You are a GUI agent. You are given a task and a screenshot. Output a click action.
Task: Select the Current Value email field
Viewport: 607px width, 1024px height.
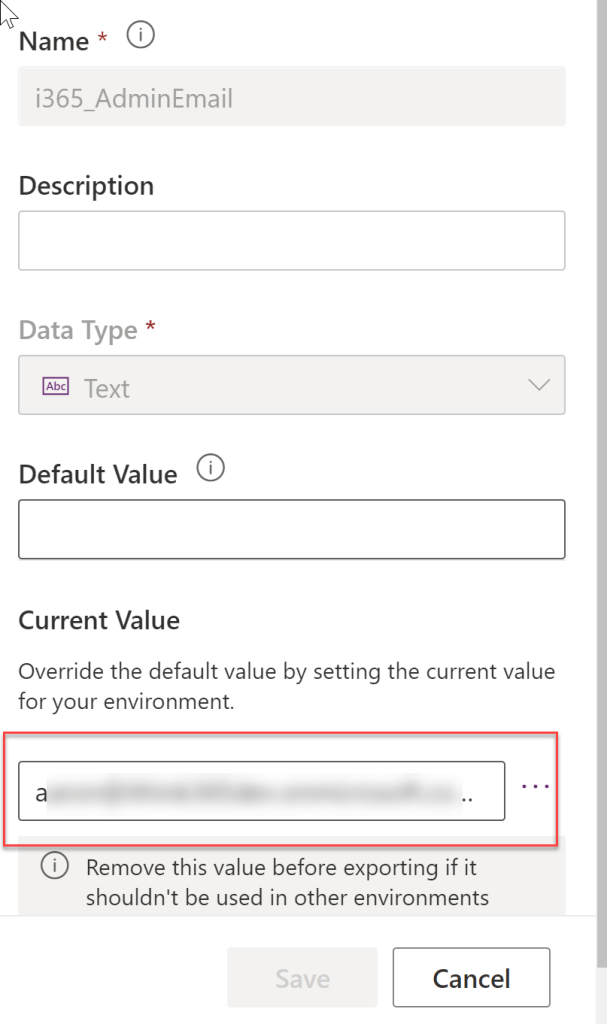[x=261, y=792]
